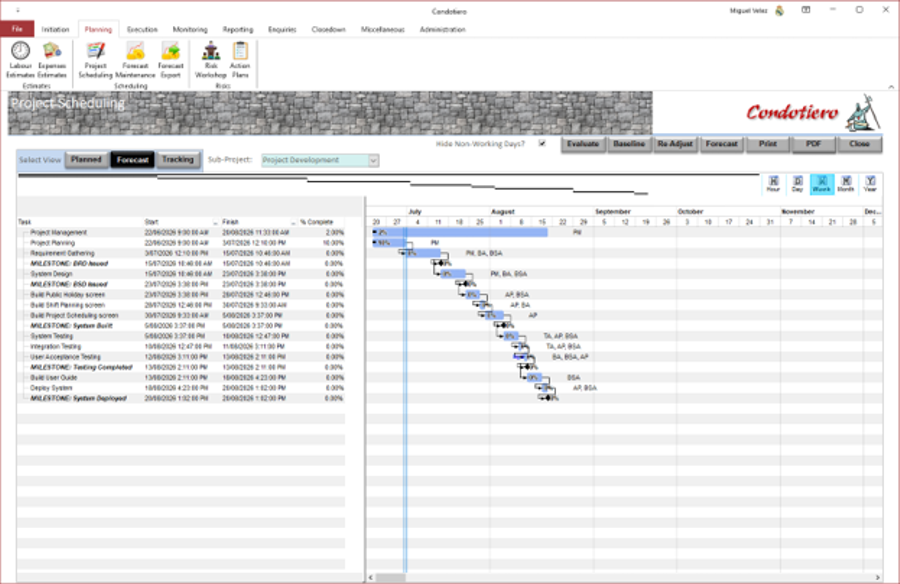The height and width of the screenshot is (584, 900).
Task: Switch to the Execution ribbon tab
Action: (142, 29)
